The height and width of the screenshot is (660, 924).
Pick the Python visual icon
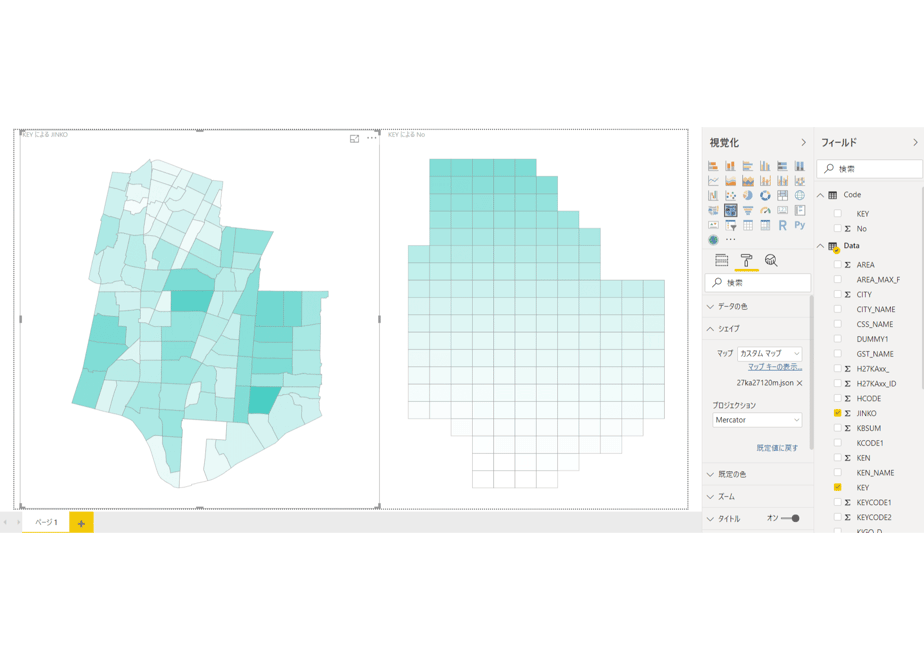800,225
